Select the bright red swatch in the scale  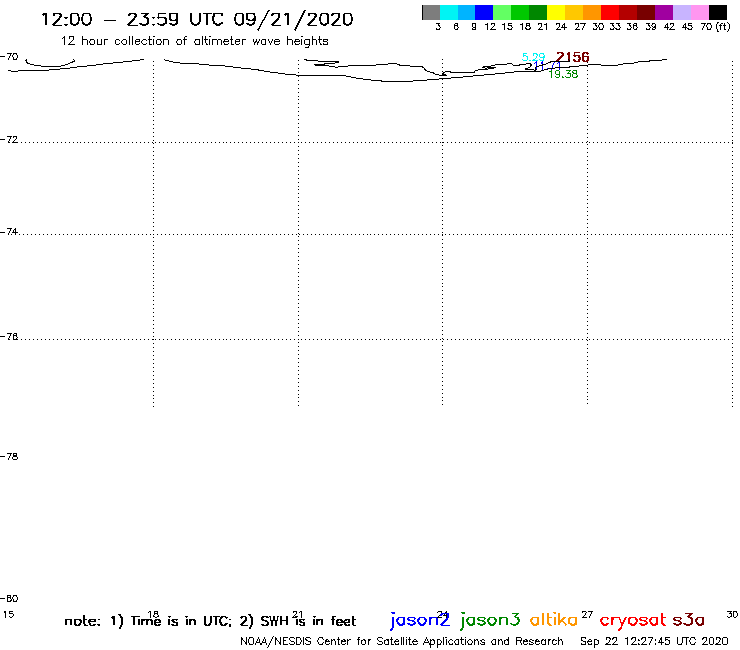[610, 12]
